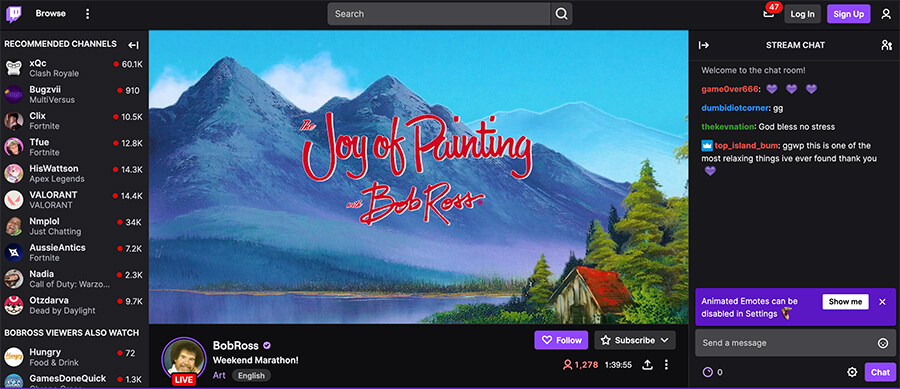The image size is (900, 389).
Task: Click username thekevnation in chat
Action: (729, 127)
